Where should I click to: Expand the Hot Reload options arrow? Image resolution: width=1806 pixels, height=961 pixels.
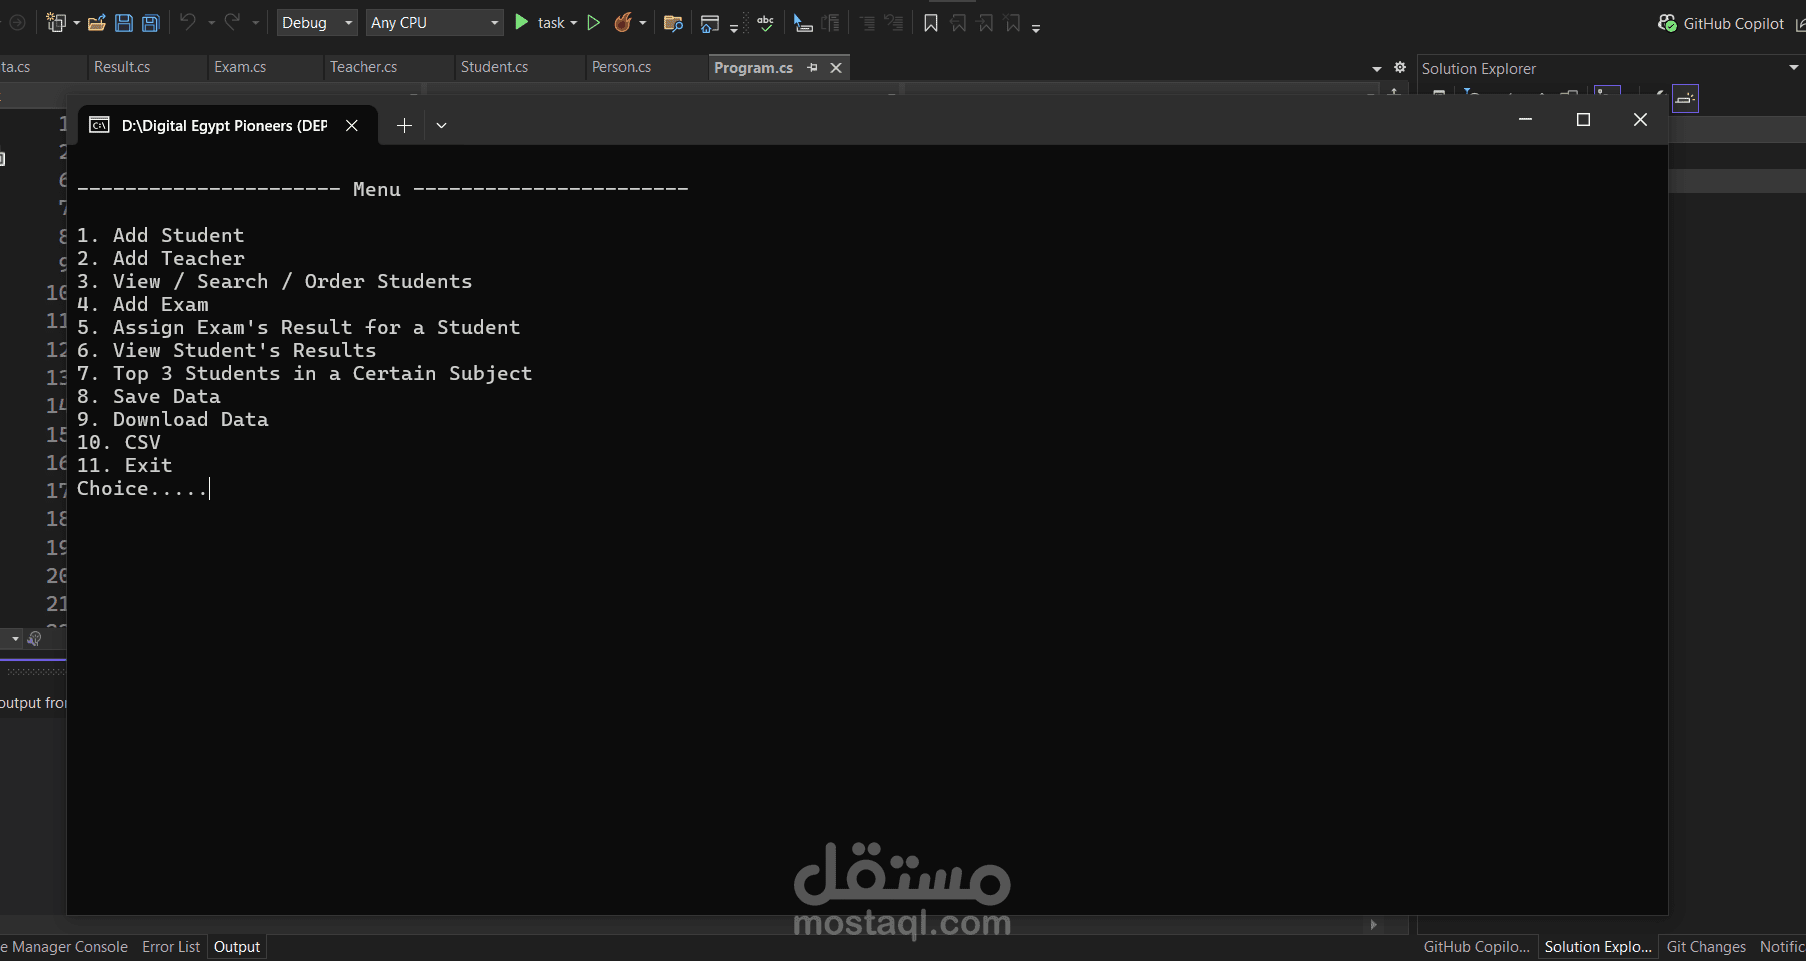pos(642,23)
